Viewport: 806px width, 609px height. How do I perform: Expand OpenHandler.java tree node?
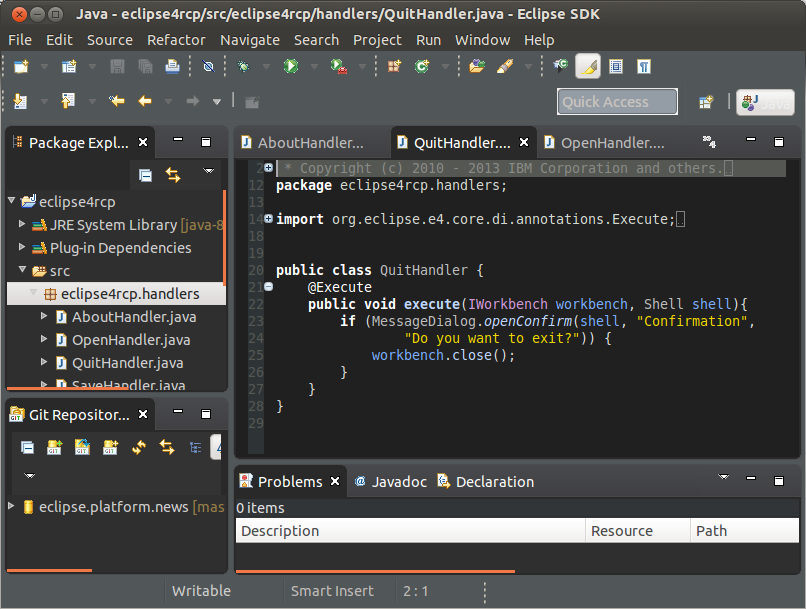coord(44,339)
